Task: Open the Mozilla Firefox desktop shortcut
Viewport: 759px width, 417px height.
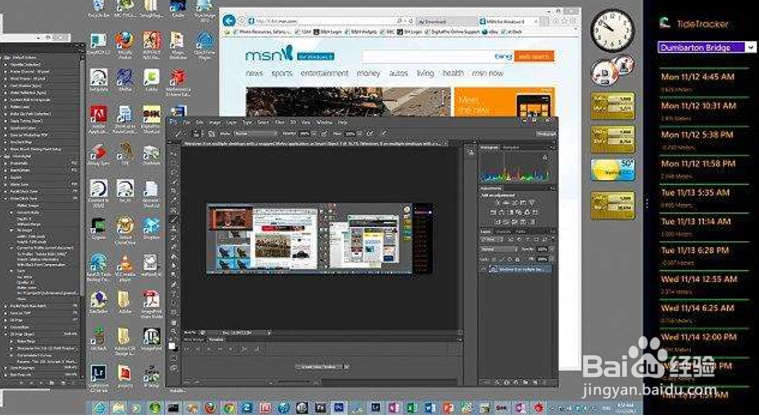Action: pos(124,44)
